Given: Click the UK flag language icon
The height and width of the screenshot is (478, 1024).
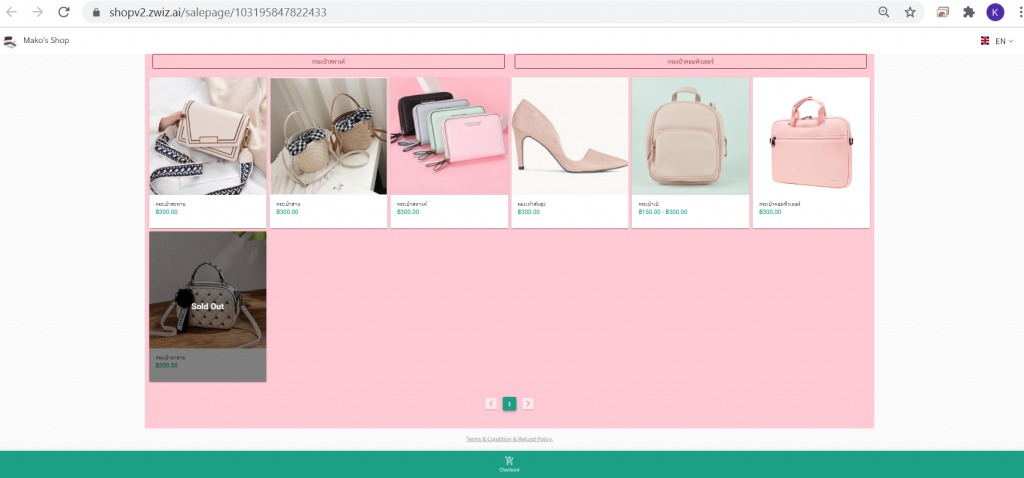Looking at the screenshot, I should coord(985,40).
